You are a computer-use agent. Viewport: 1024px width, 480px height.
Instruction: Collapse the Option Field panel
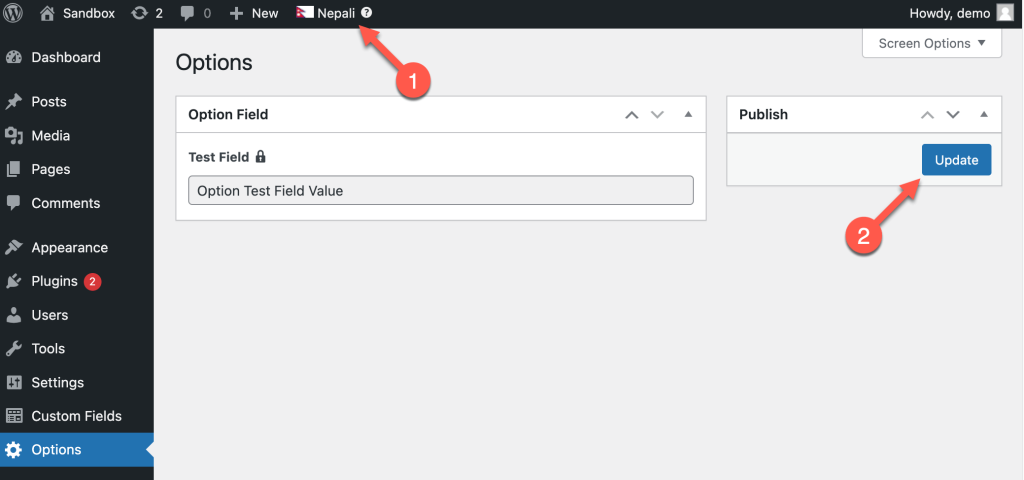click(x=688, y=114)
